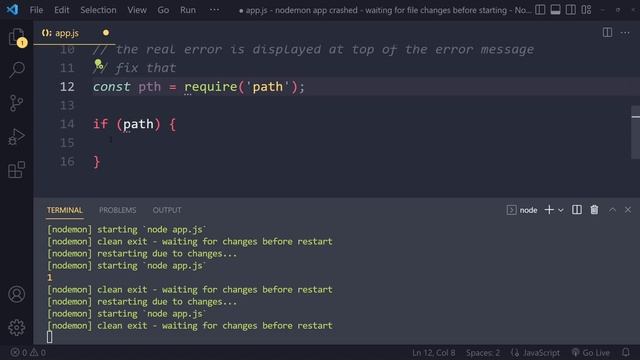Viewport: 640px width, 360px height.
Task: Click '[nodemon] restarting due to changes...' last occurrence
Action: pos(142,302)
